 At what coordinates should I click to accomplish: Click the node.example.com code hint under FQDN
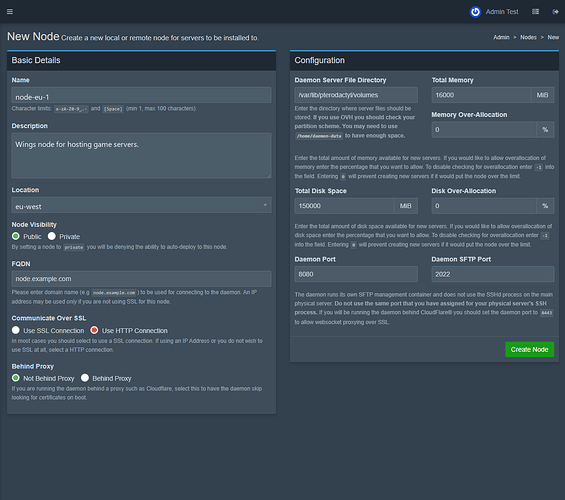point(114,293)
